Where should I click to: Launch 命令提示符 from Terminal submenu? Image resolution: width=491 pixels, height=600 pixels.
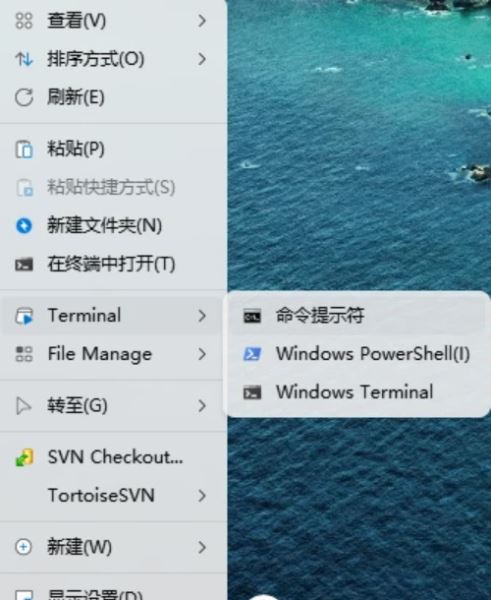pyautogui.click(x=356, y=316)
